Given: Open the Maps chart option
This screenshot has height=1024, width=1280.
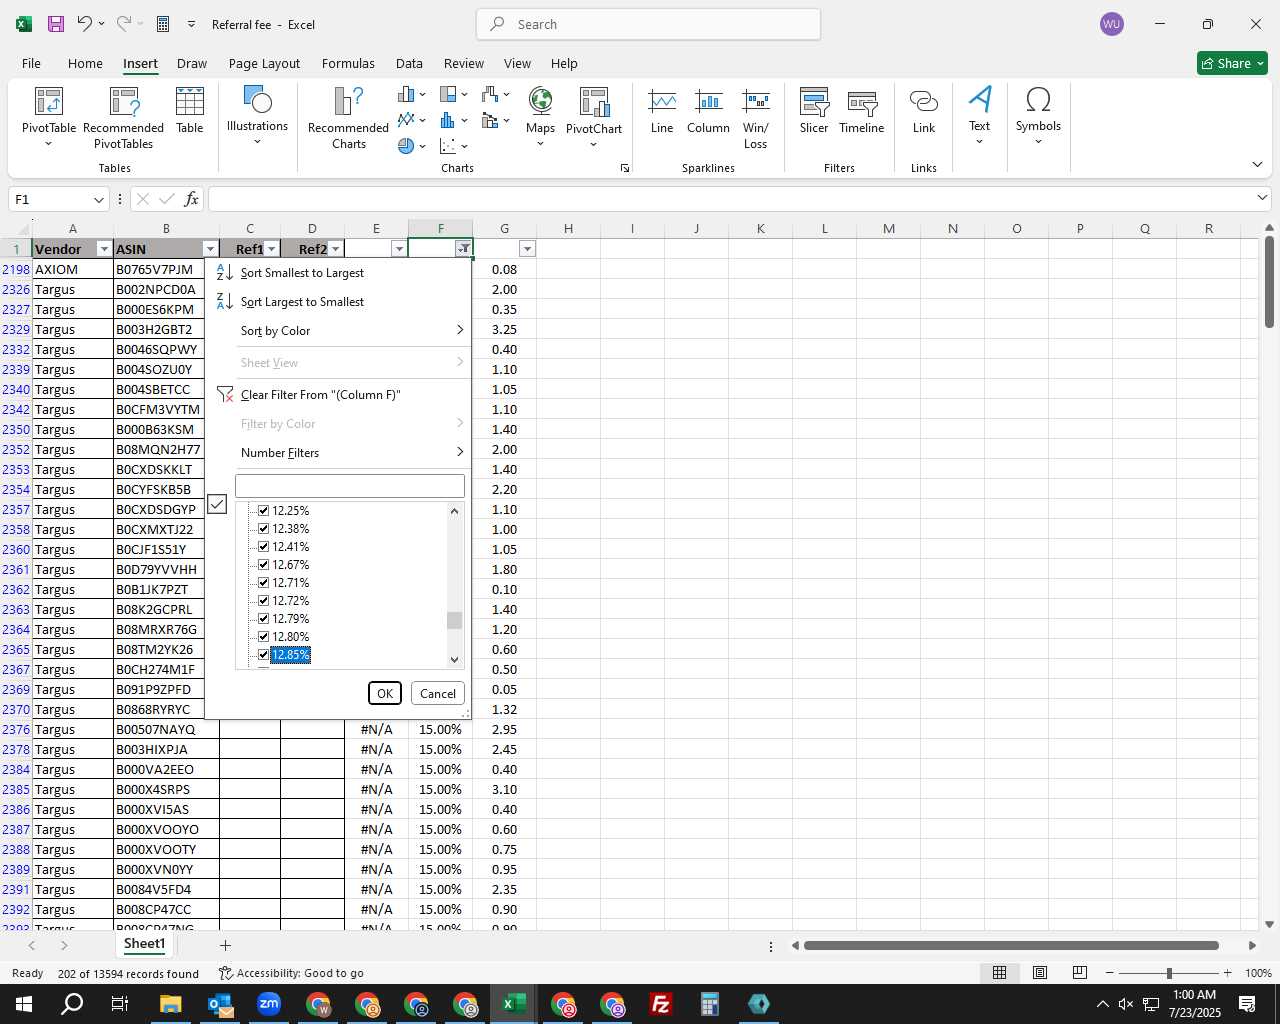Looking at the screenshot, I should click(x=540, y=116).
